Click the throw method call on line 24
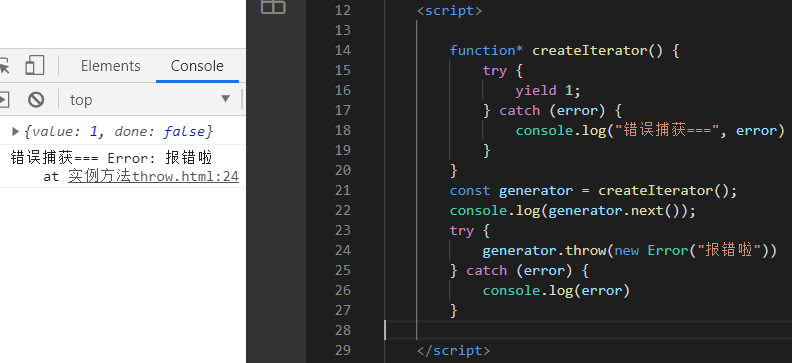The width and height of the screenshot is (792, 363). [585, 250]
